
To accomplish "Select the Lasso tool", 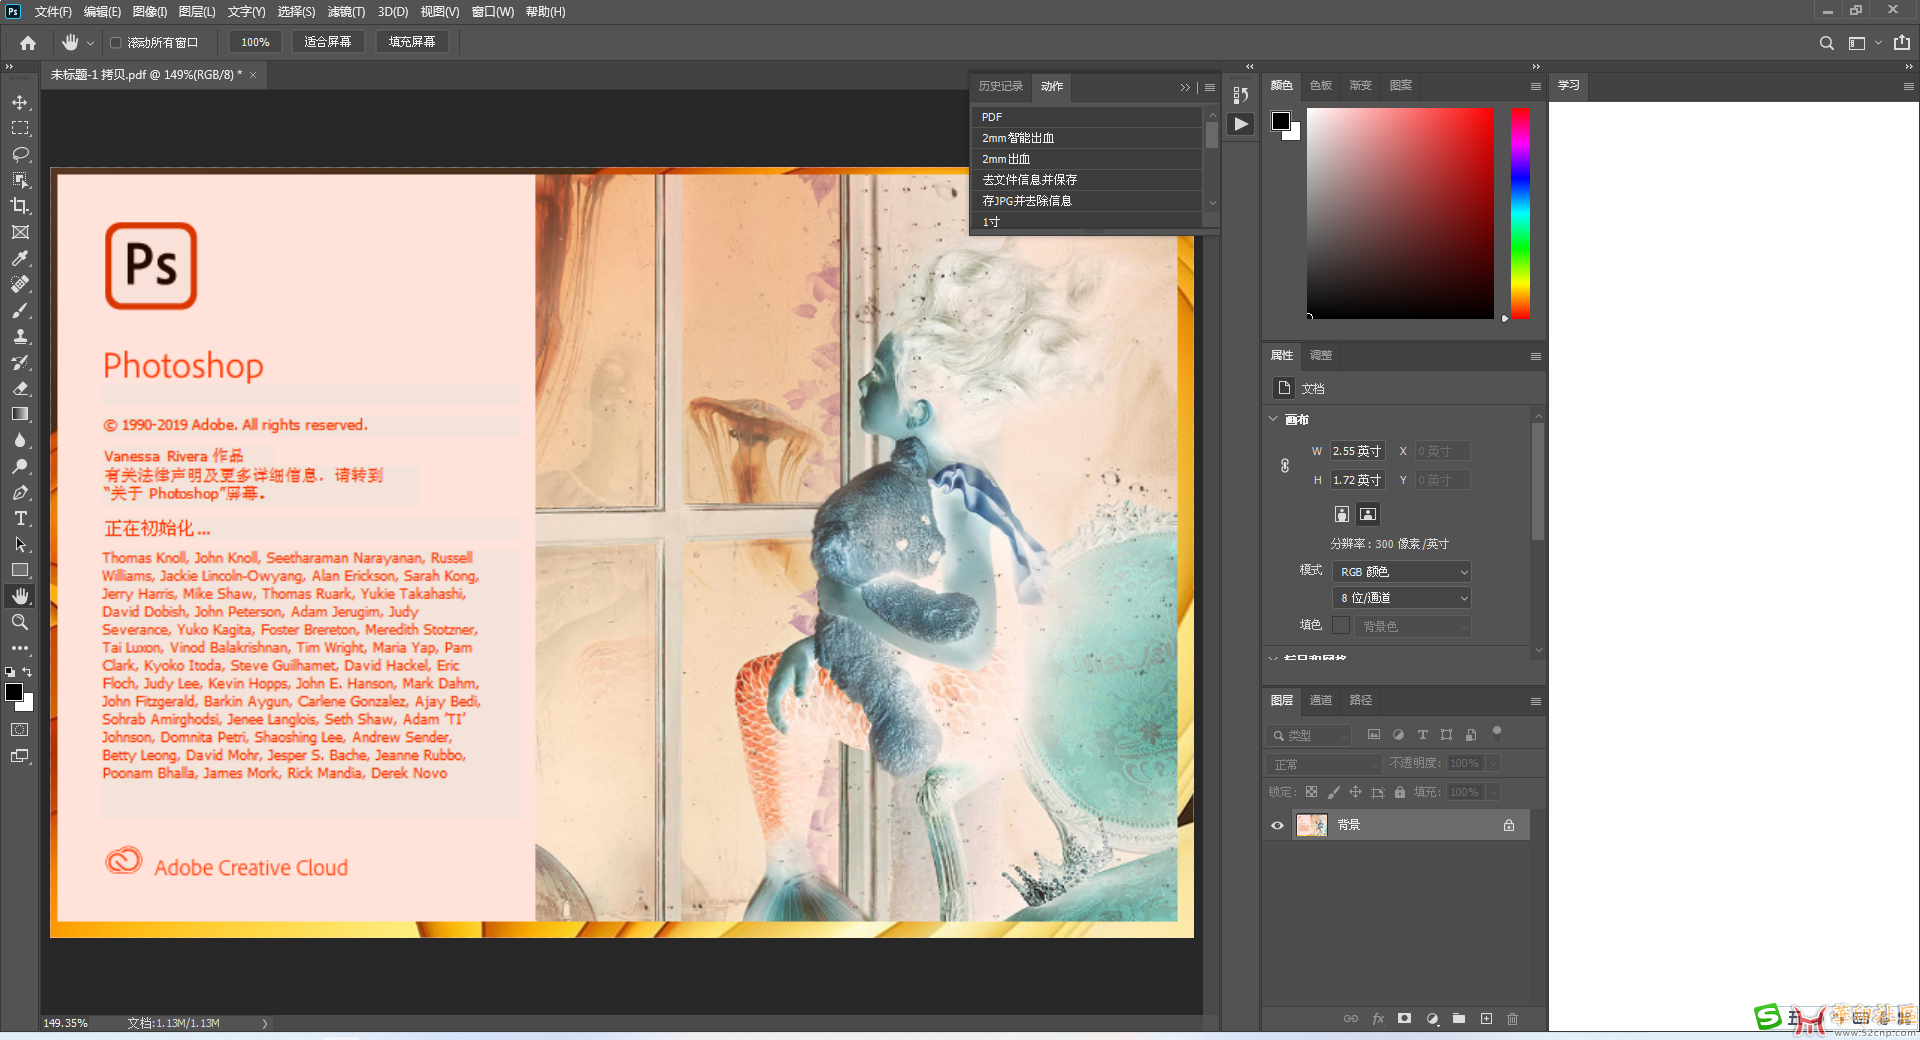I will [x=20, y=154].
